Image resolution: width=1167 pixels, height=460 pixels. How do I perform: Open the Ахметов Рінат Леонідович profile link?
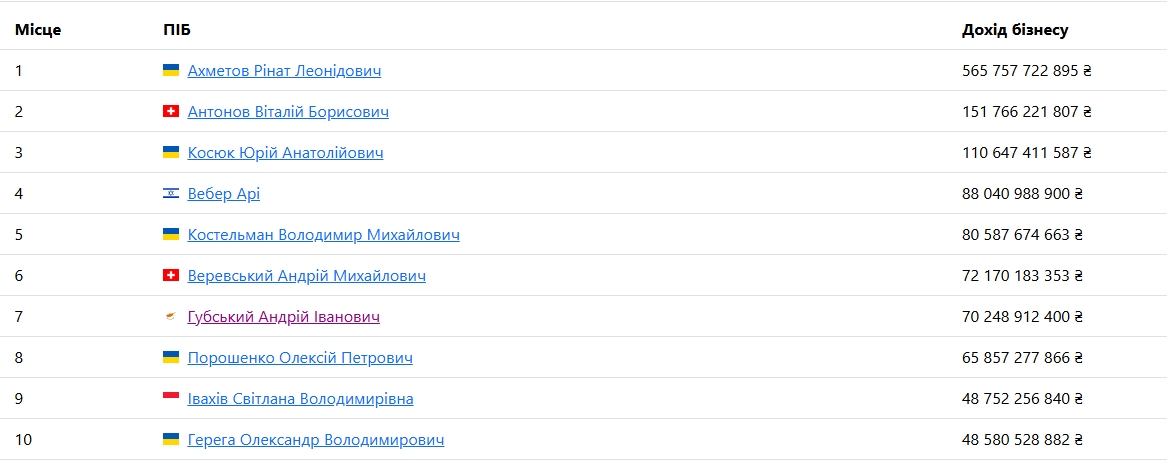(x=284, y=71)
